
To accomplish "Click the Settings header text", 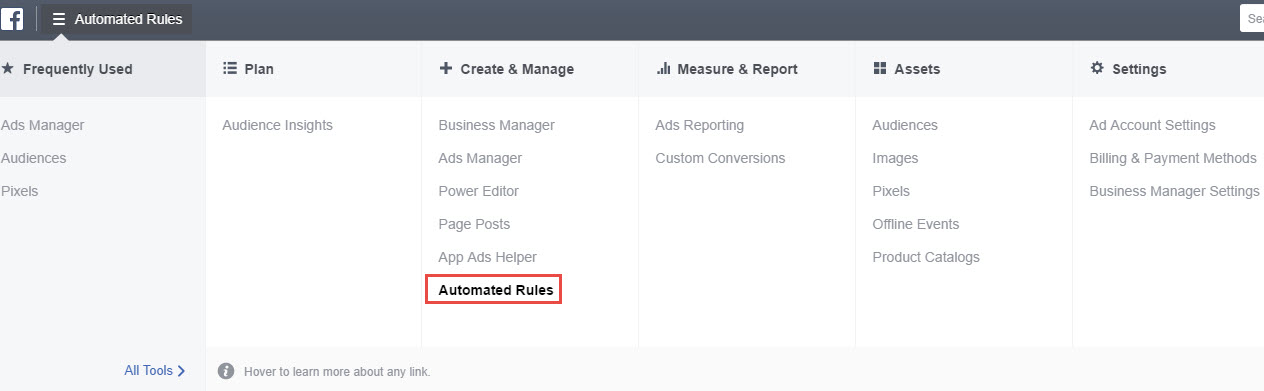I will [1139, 69].
